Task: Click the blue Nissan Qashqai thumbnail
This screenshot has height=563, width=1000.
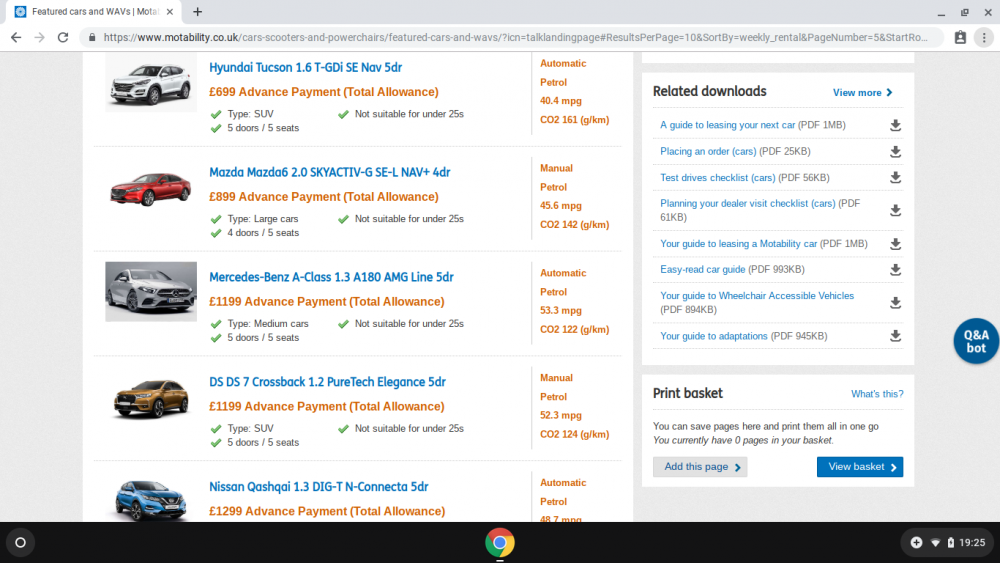Action: tap(151, 501)
